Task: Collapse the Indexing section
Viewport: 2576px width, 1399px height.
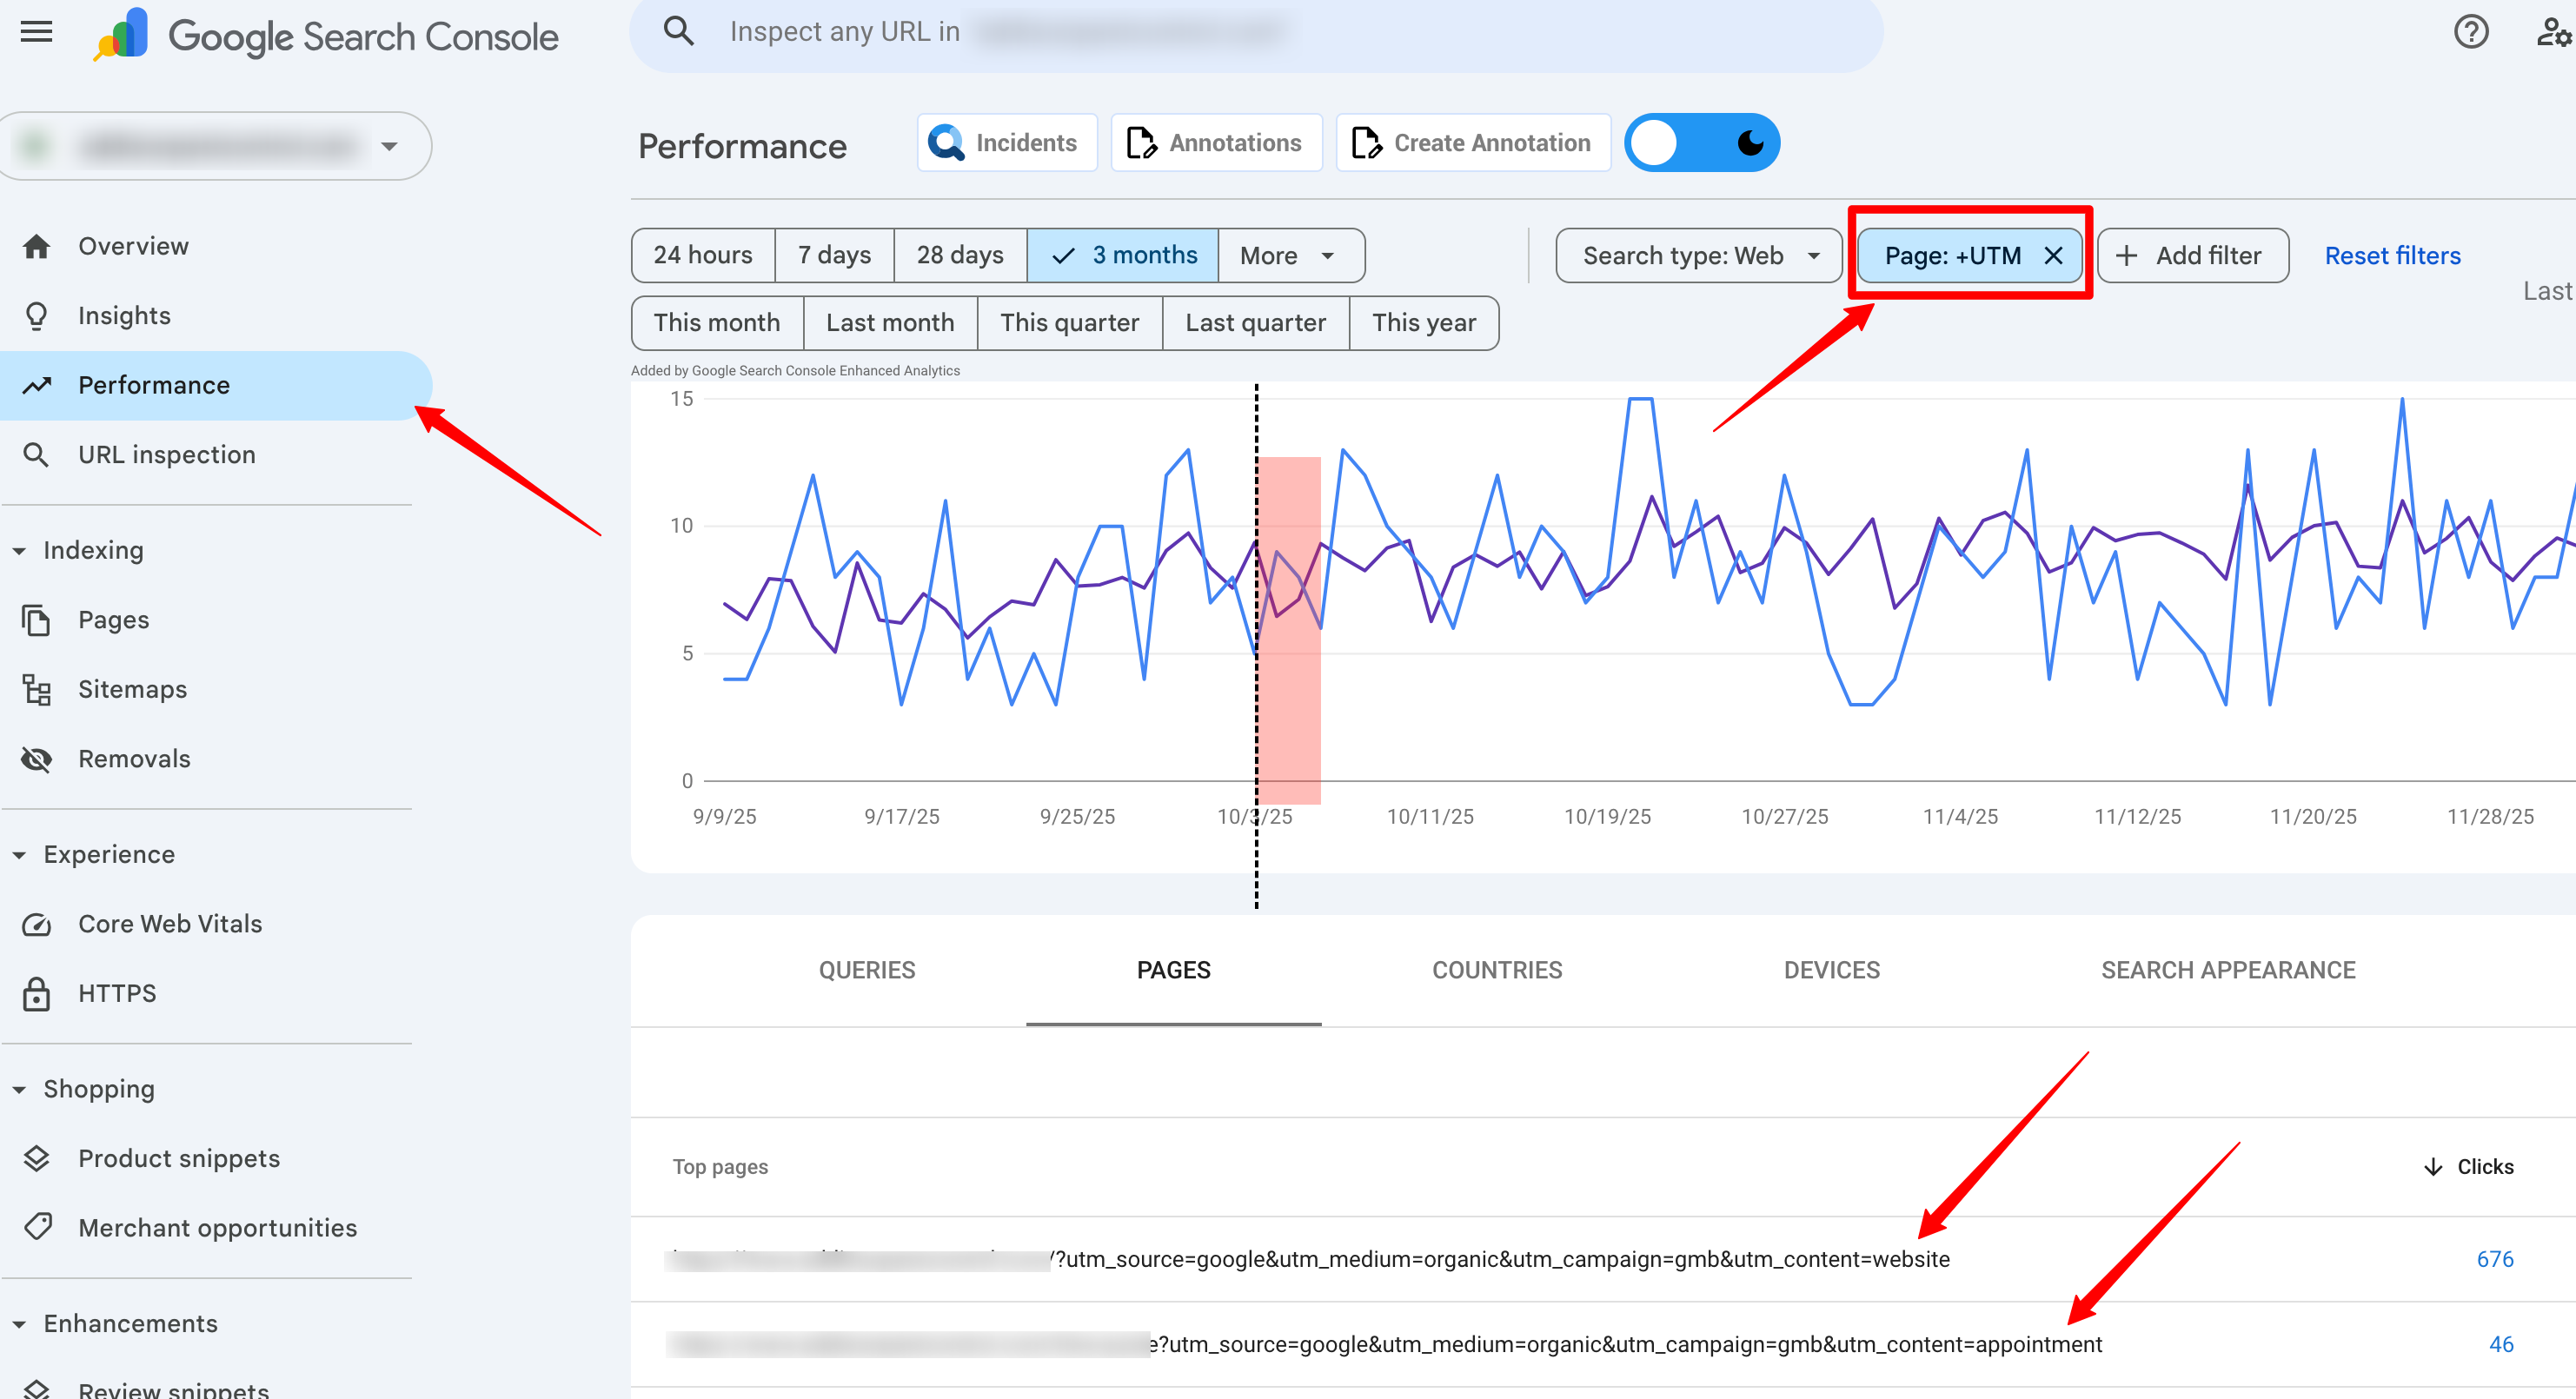Action: click(x=19, y=550)
